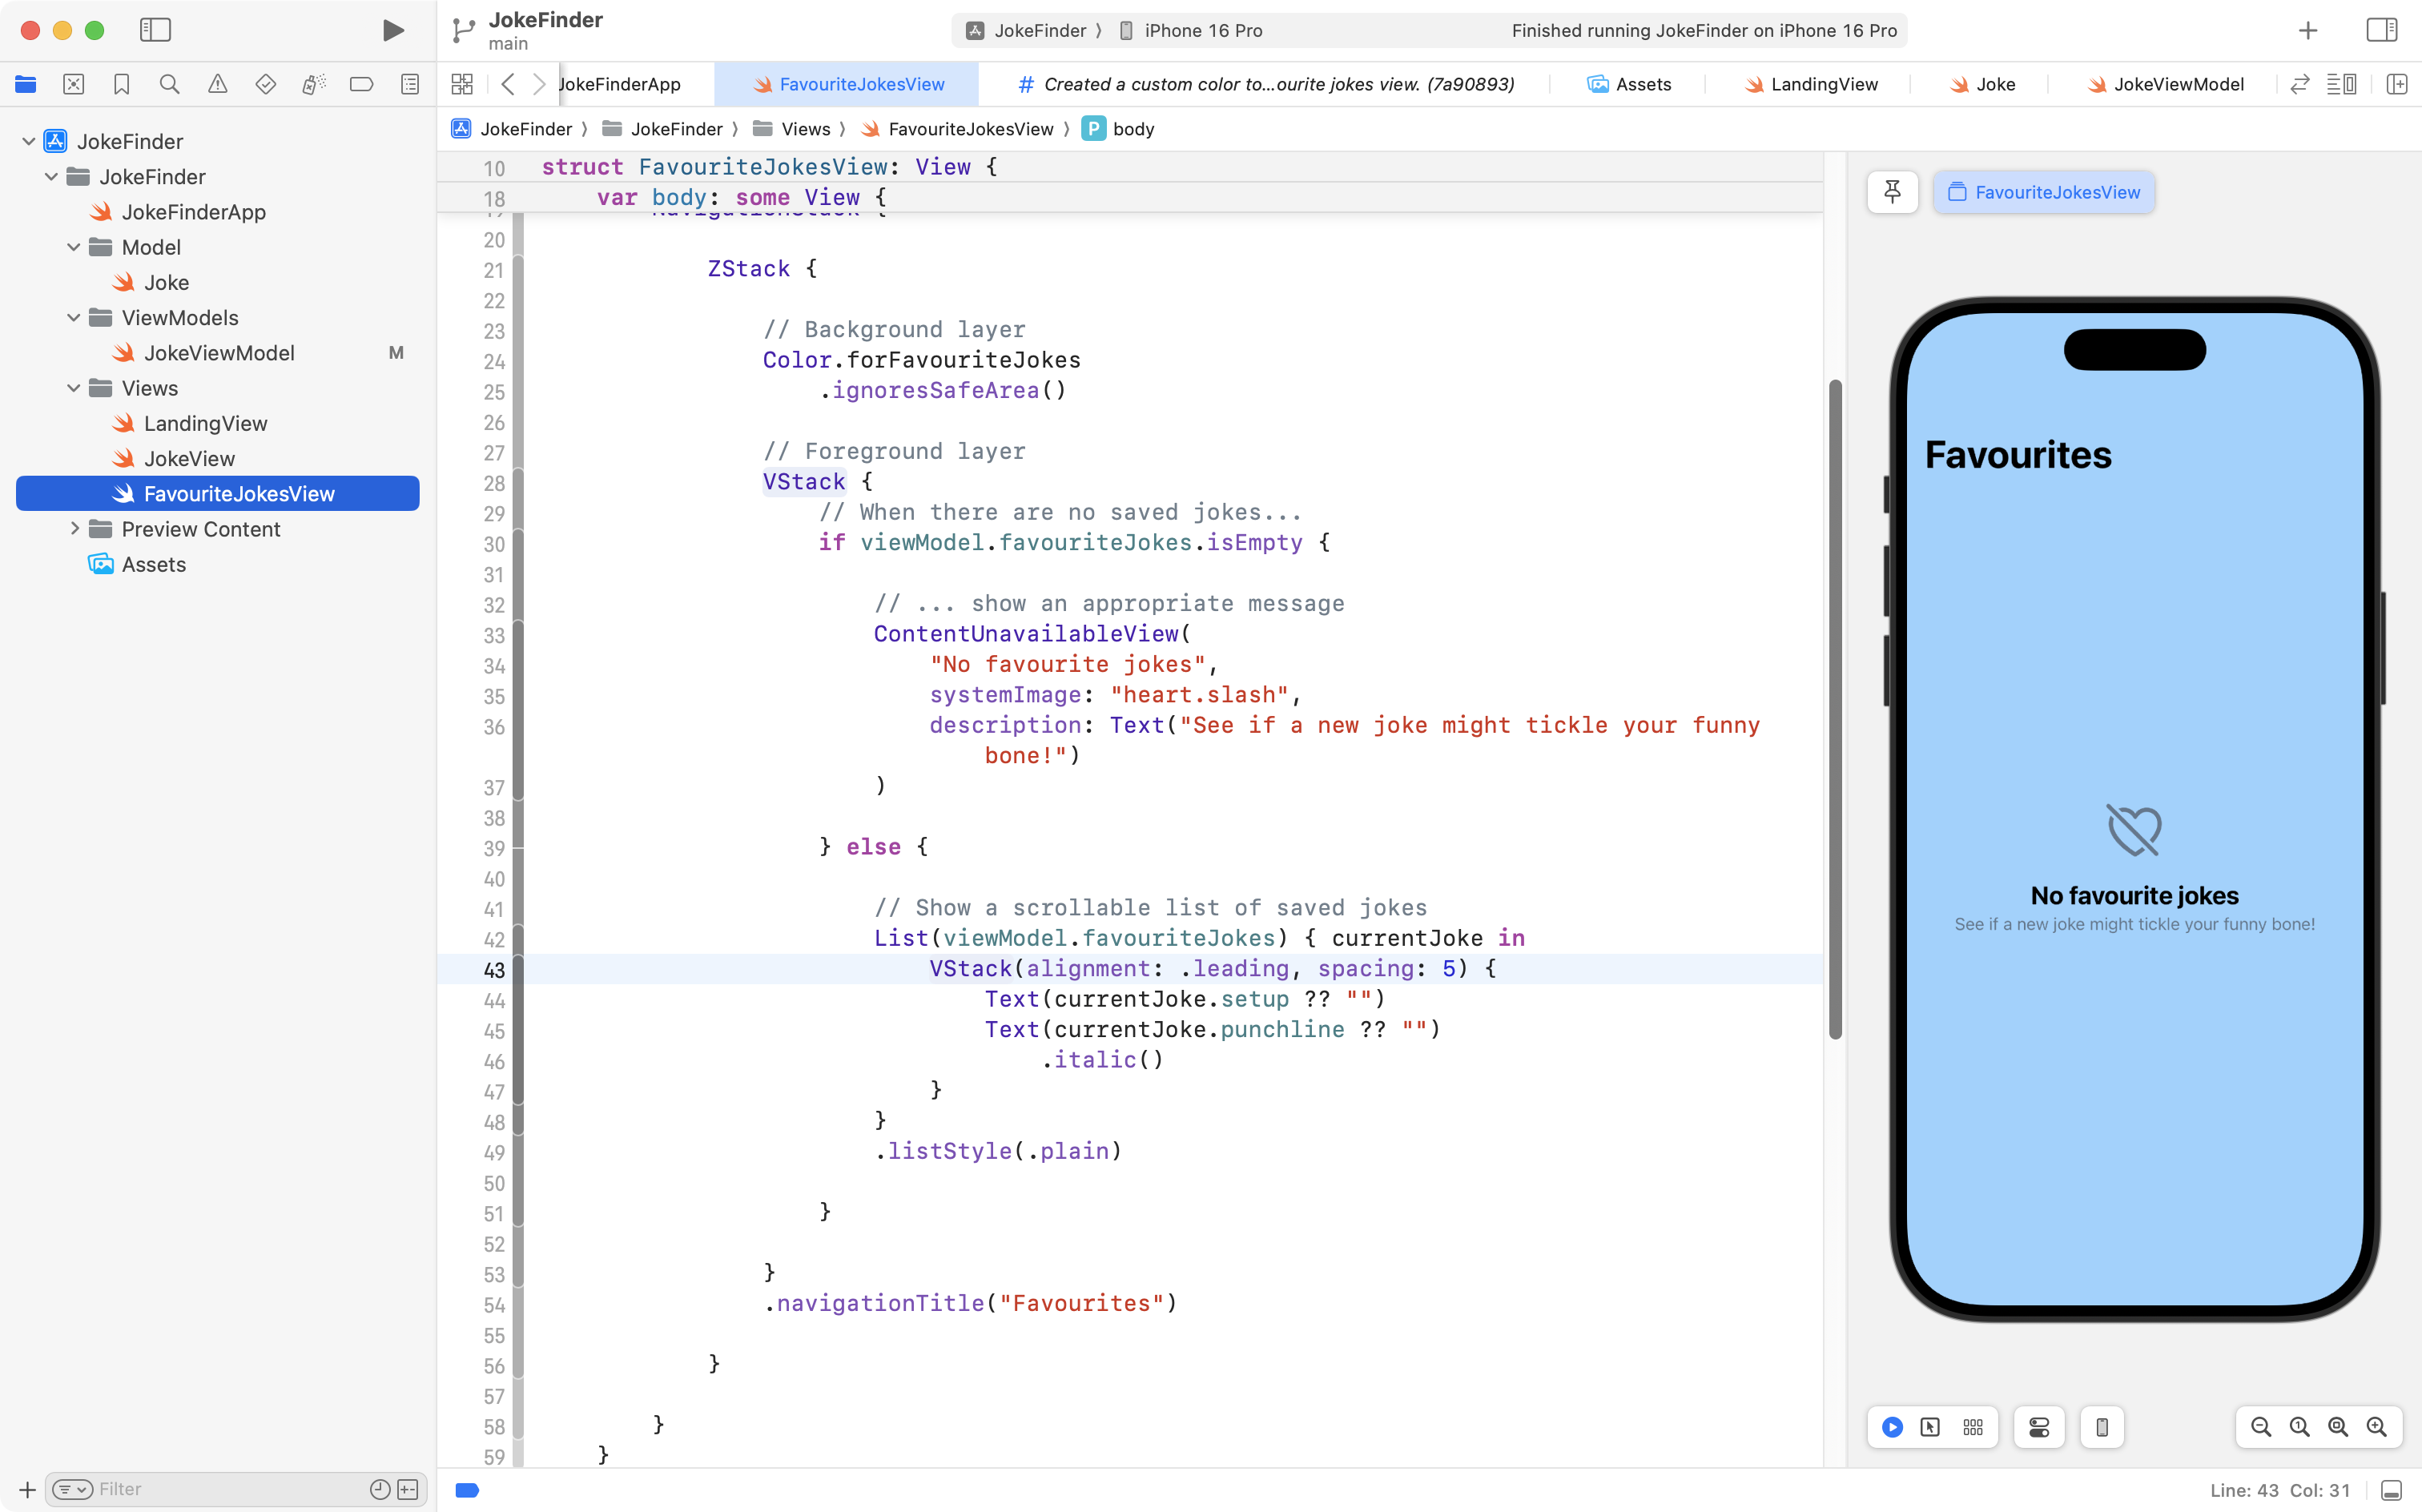The height and width of the screenshot is (1512, 2422).
Task: Open the Issue navigator warning icon
Action: click(x=217, y=84)
